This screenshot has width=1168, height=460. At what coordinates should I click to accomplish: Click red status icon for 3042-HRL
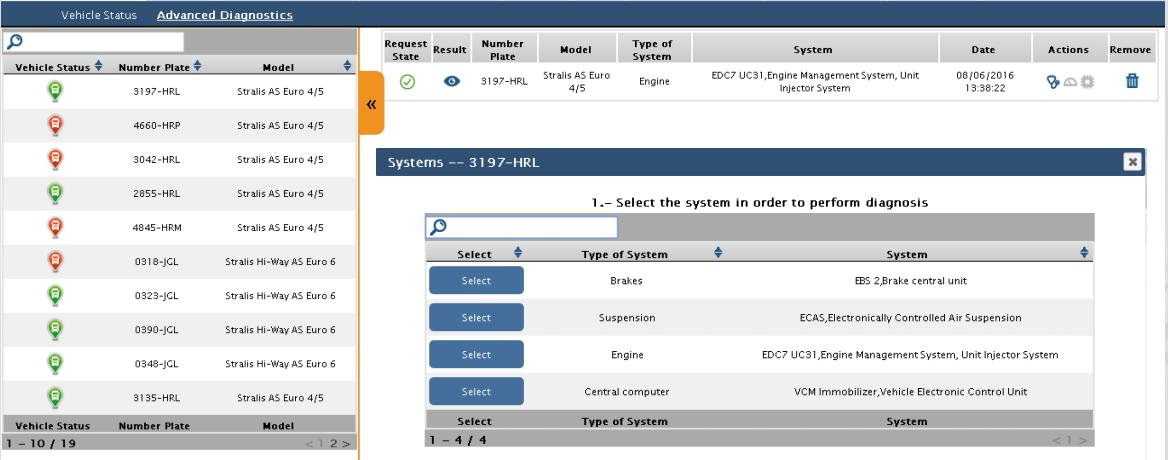(55, 159)
